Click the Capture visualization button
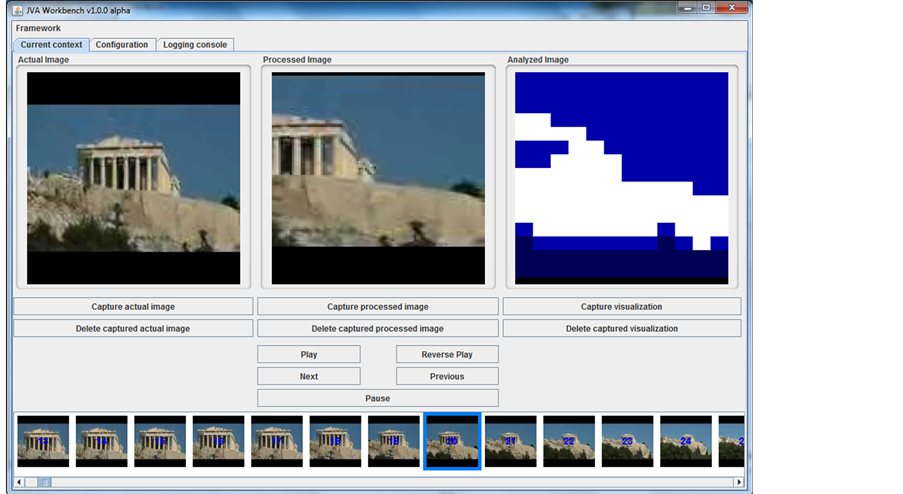 pos(621,307)
